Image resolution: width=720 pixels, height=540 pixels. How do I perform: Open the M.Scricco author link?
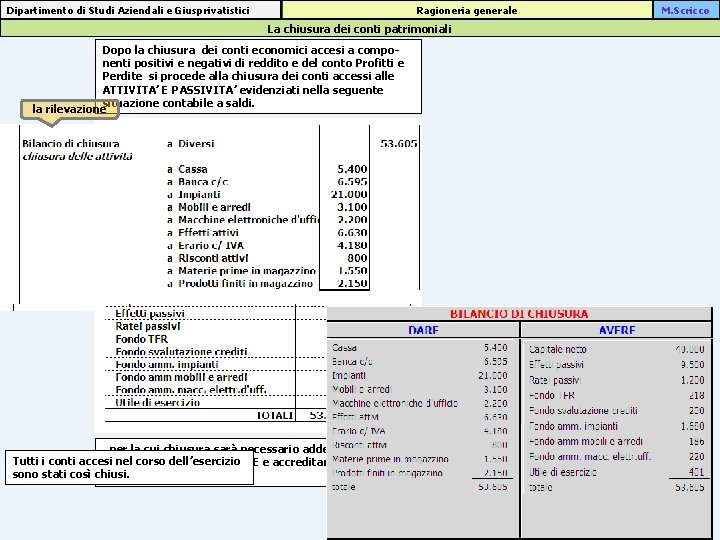[x=685, y=10]
